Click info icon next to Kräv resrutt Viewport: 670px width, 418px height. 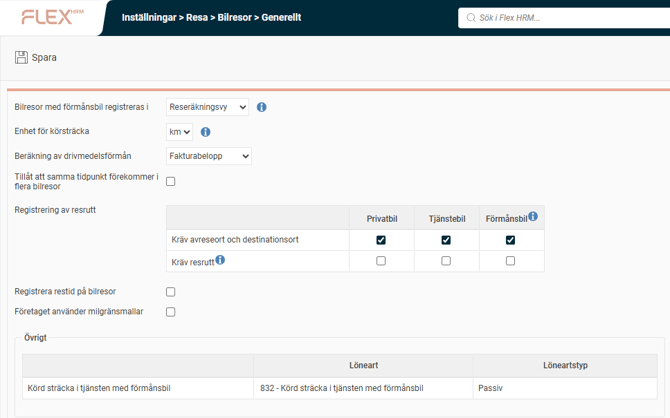click(x=220, y=260)
